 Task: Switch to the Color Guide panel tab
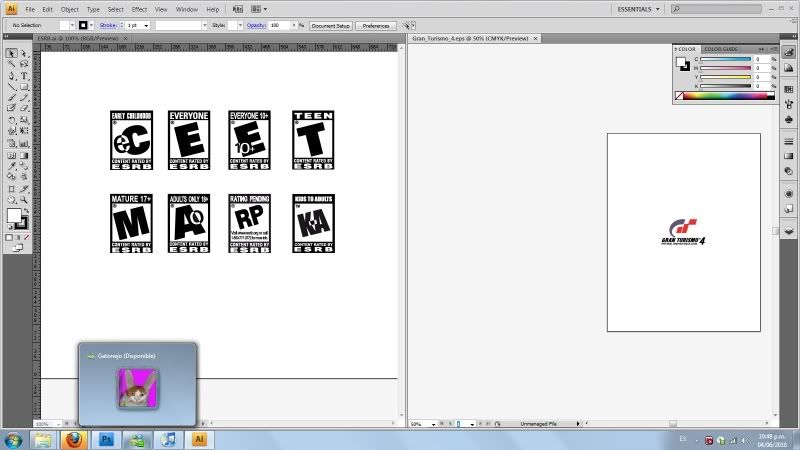720,49
